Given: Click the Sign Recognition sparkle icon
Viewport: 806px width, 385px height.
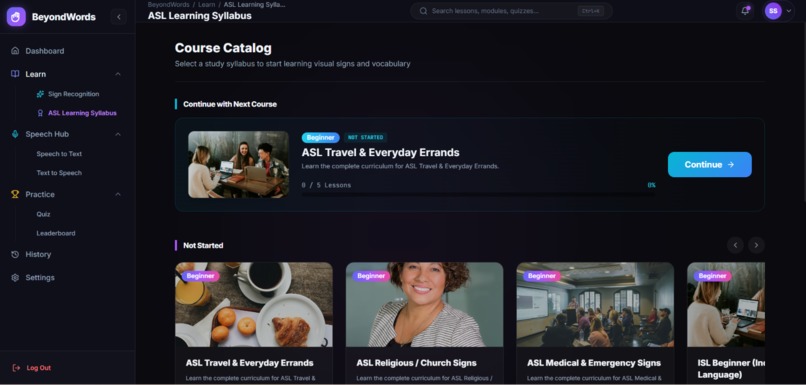Looking at the screenshot, I should [x=40, y=94].
